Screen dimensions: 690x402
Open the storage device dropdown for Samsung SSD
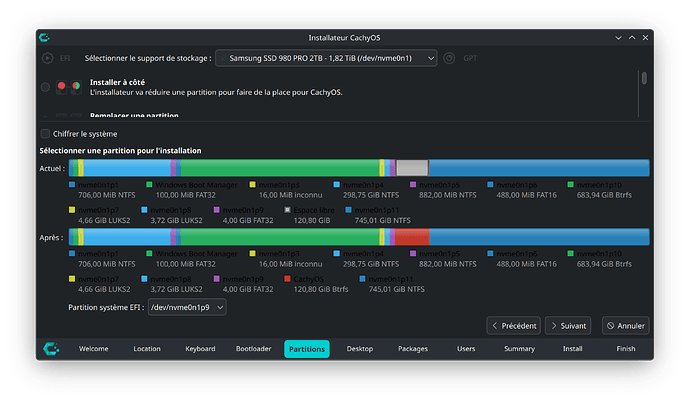tap(327, 59)
